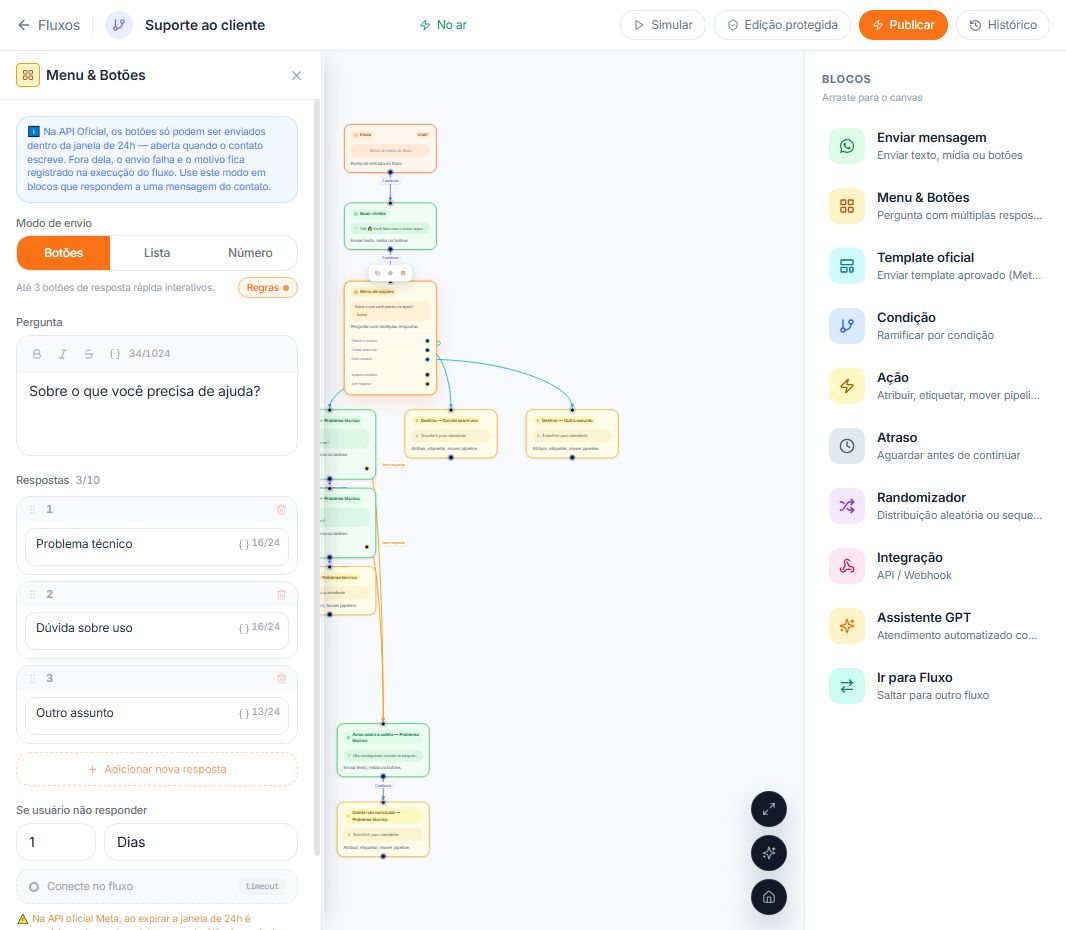The image size is (1066, 930).
Task: Switch send mode to Lista
Action: pos(157,253)
